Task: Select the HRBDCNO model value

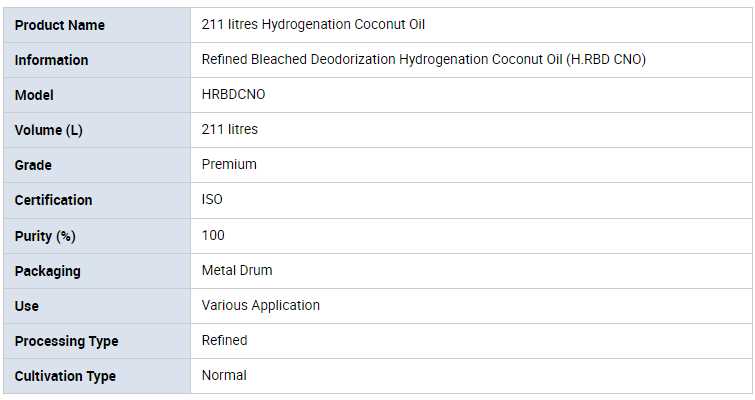Action: coord(233,94)
